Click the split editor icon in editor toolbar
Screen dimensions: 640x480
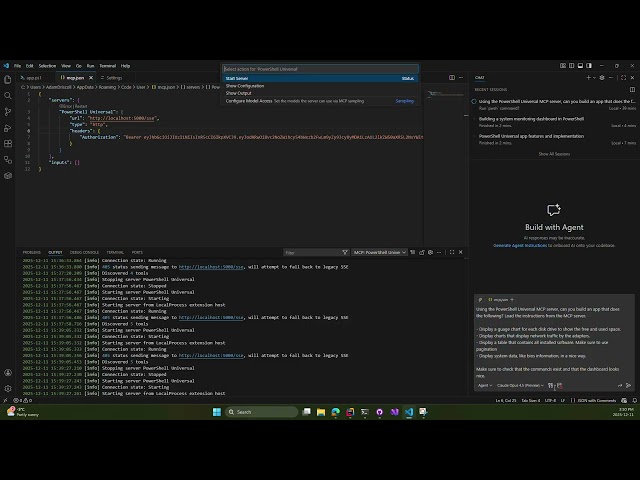click(452, 78)
